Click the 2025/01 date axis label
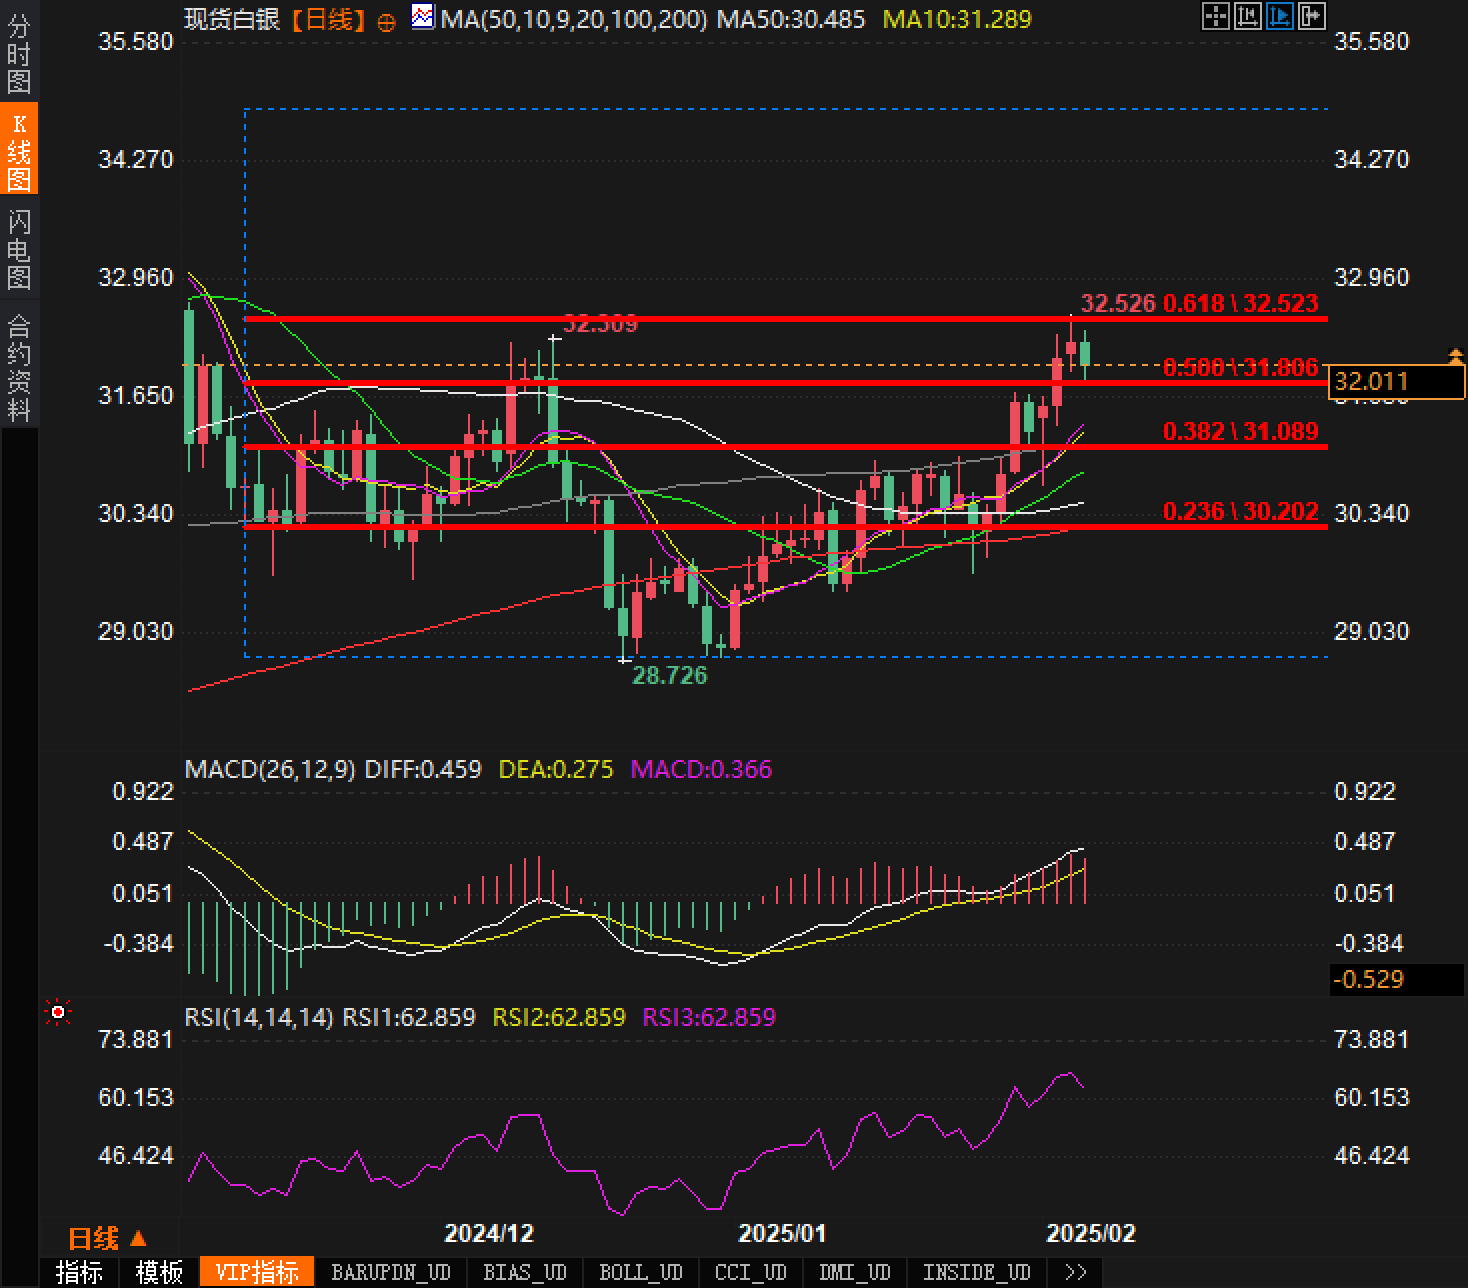 point(783,1233)
